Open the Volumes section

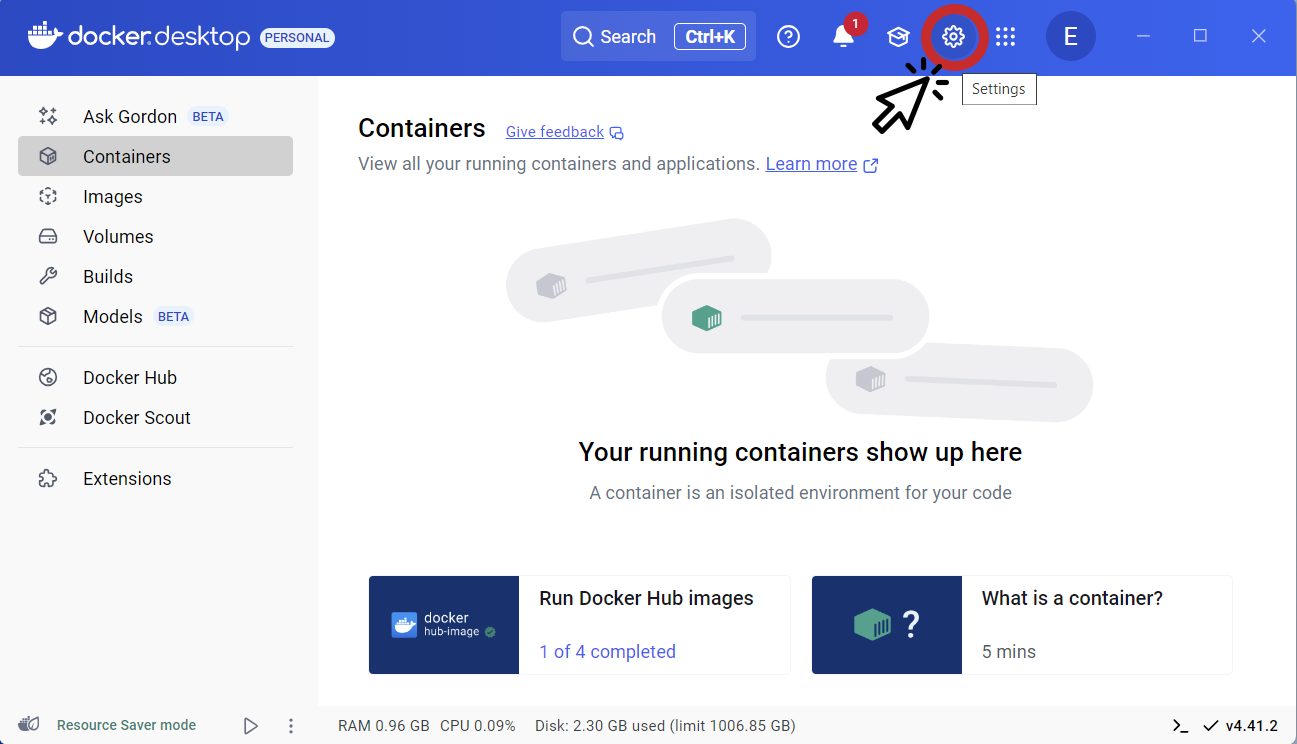click(47, 236)
